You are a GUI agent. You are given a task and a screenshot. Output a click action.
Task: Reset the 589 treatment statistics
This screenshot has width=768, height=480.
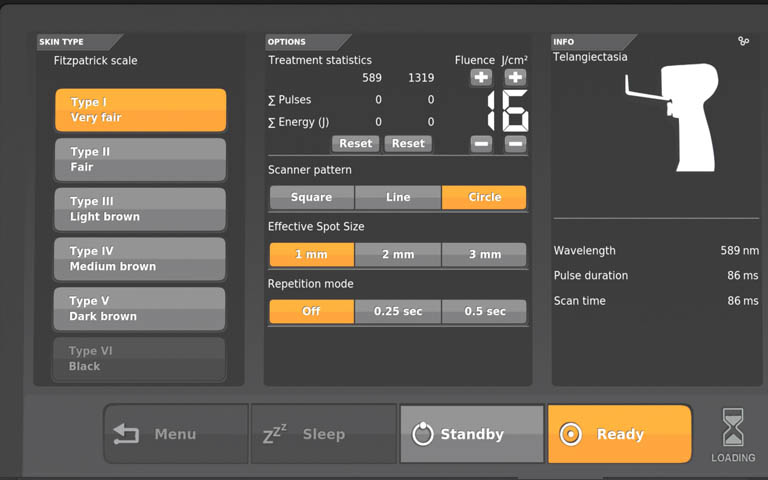(355, 143)
